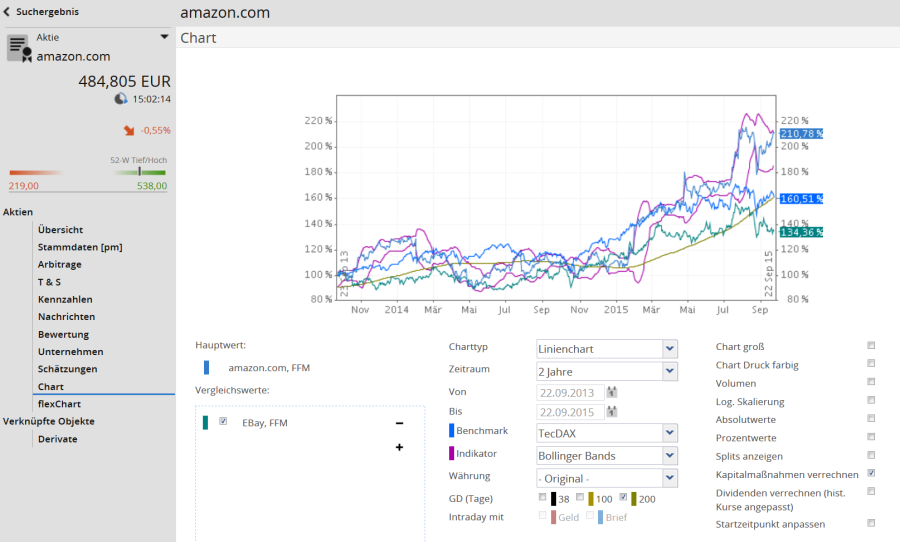Open the Nachrichten sidebar link
The image size is (900, 542).
point(66,317)
